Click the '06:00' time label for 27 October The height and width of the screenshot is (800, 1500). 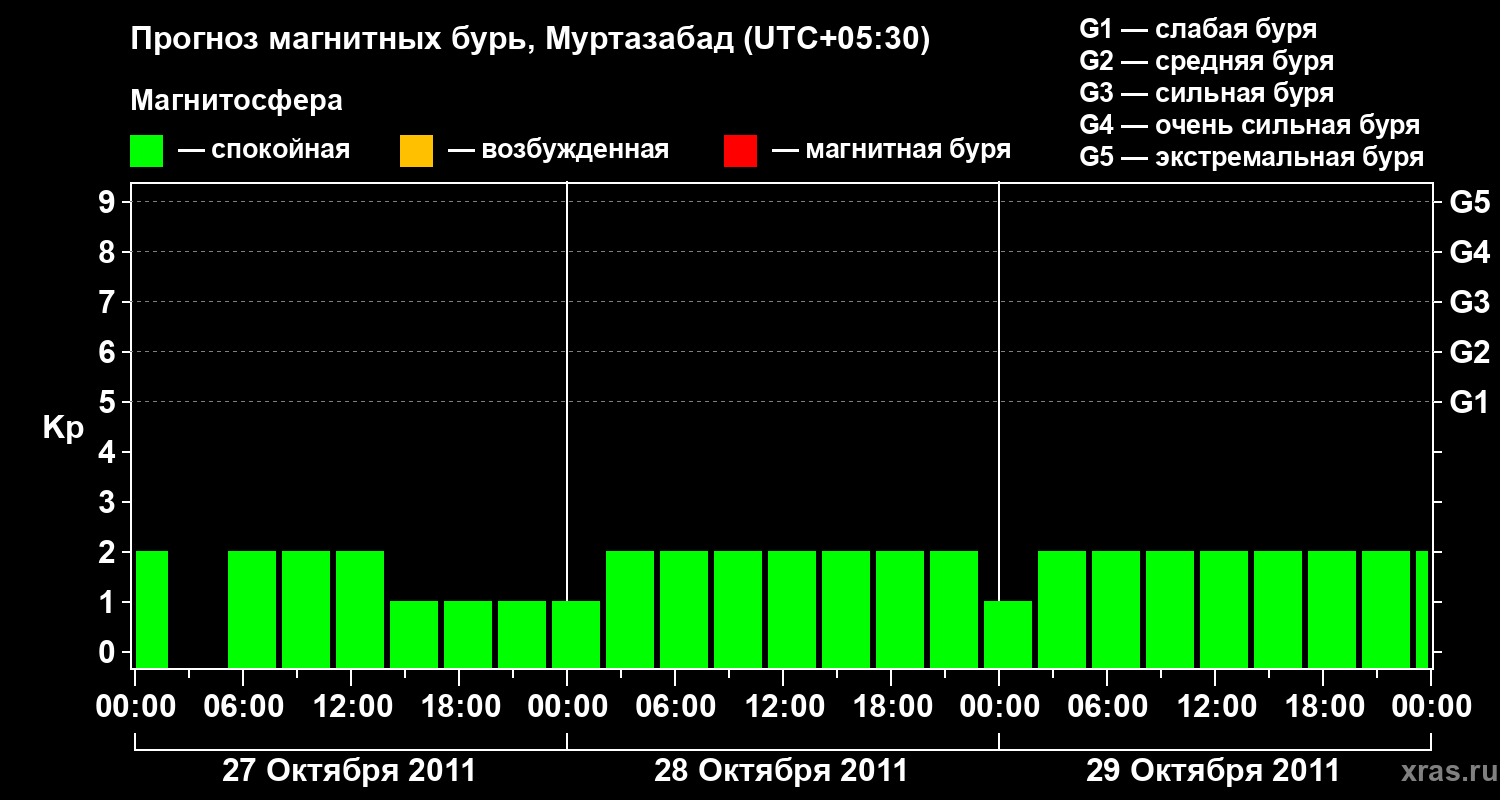click(x=243, y=707)
